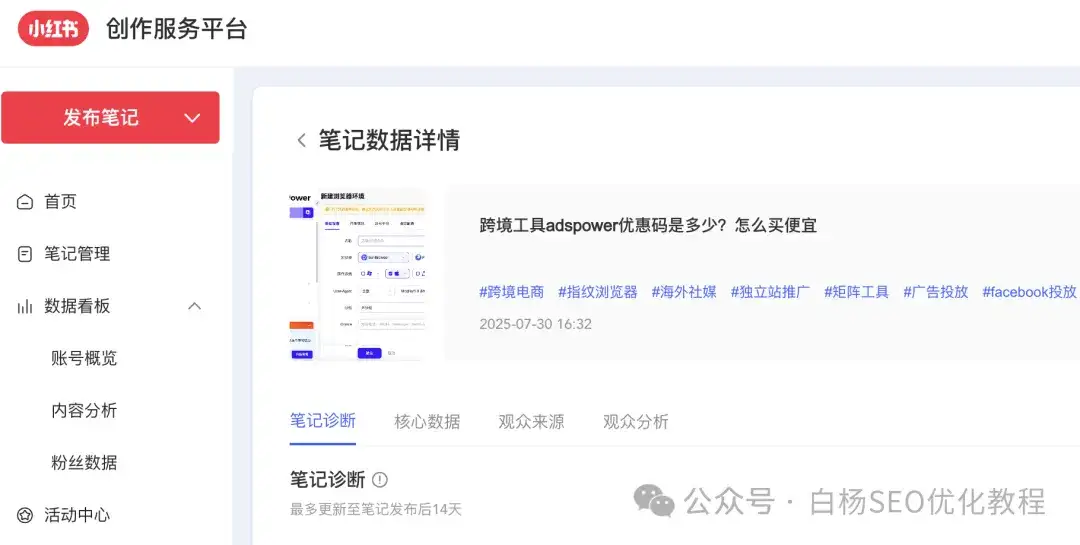Click the info icon beside 笔记诊断 heading
1080x545 pixels.
point(380,480)
